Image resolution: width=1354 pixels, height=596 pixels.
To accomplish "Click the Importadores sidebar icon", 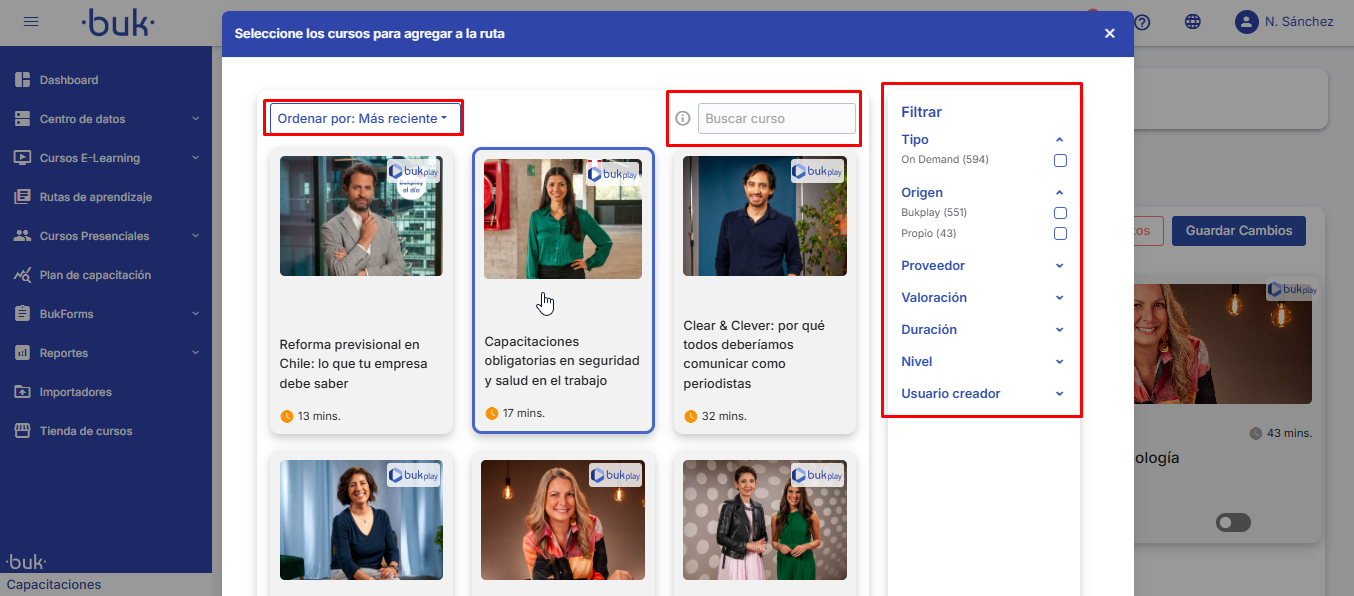I will (x=22, y=392).
